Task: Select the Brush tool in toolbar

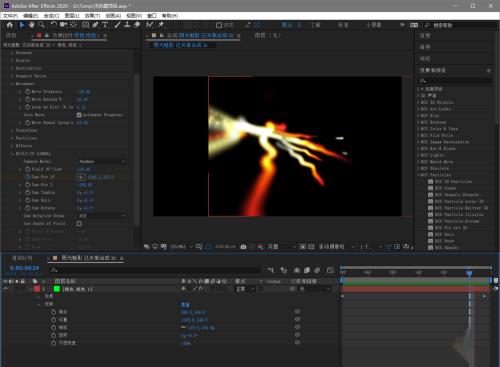Action: [117, 25]
